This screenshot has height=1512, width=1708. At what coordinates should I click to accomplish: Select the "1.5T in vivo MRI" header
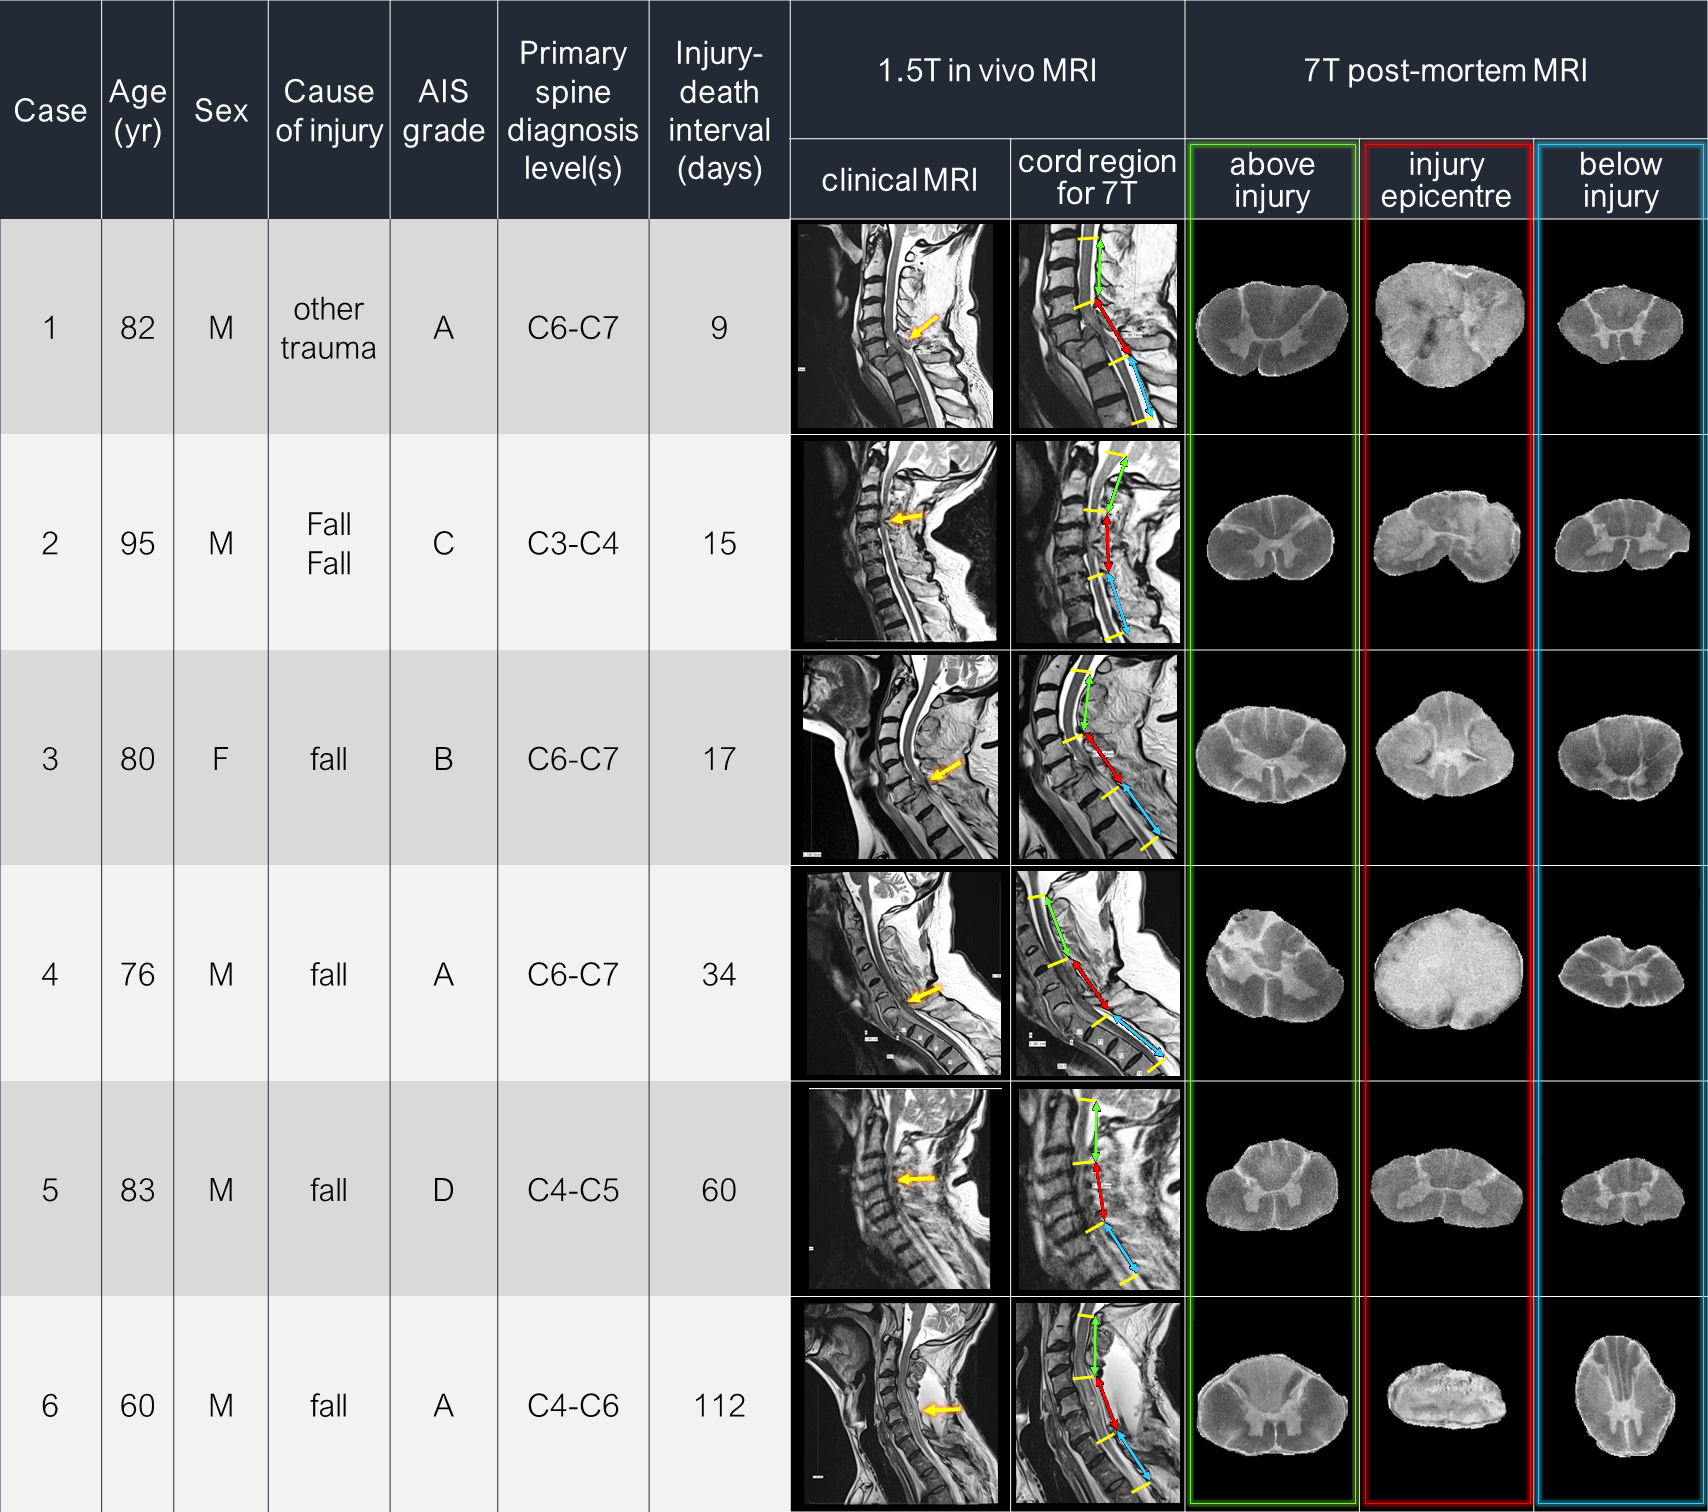[987, 70]
